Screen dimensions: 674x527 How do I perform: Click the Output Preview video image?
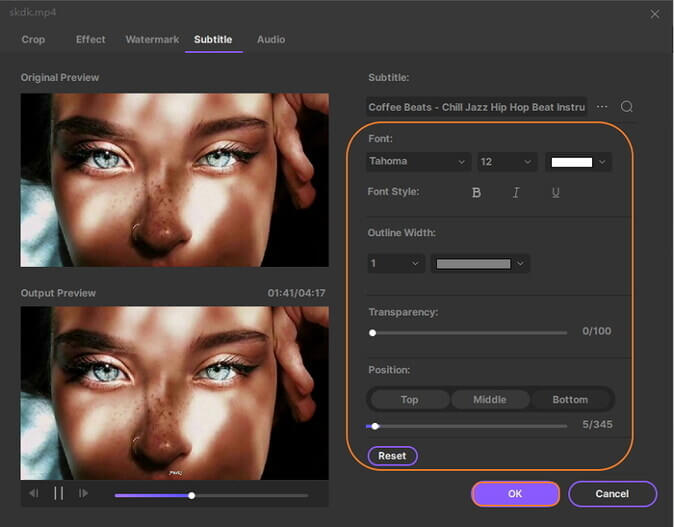tap(175, 393)
